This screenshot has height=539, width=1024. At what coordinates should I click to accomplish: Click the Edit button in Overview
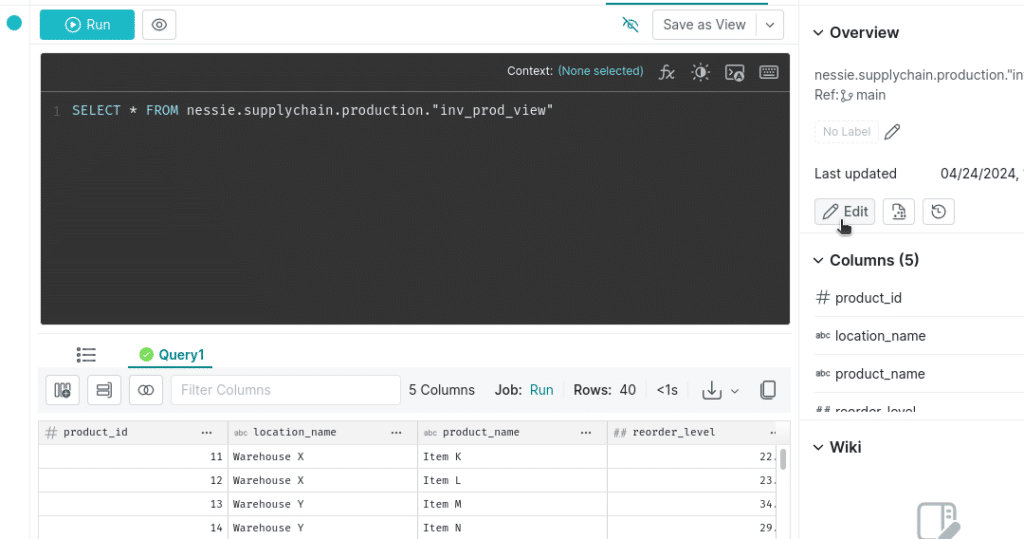tap(844, 212)
